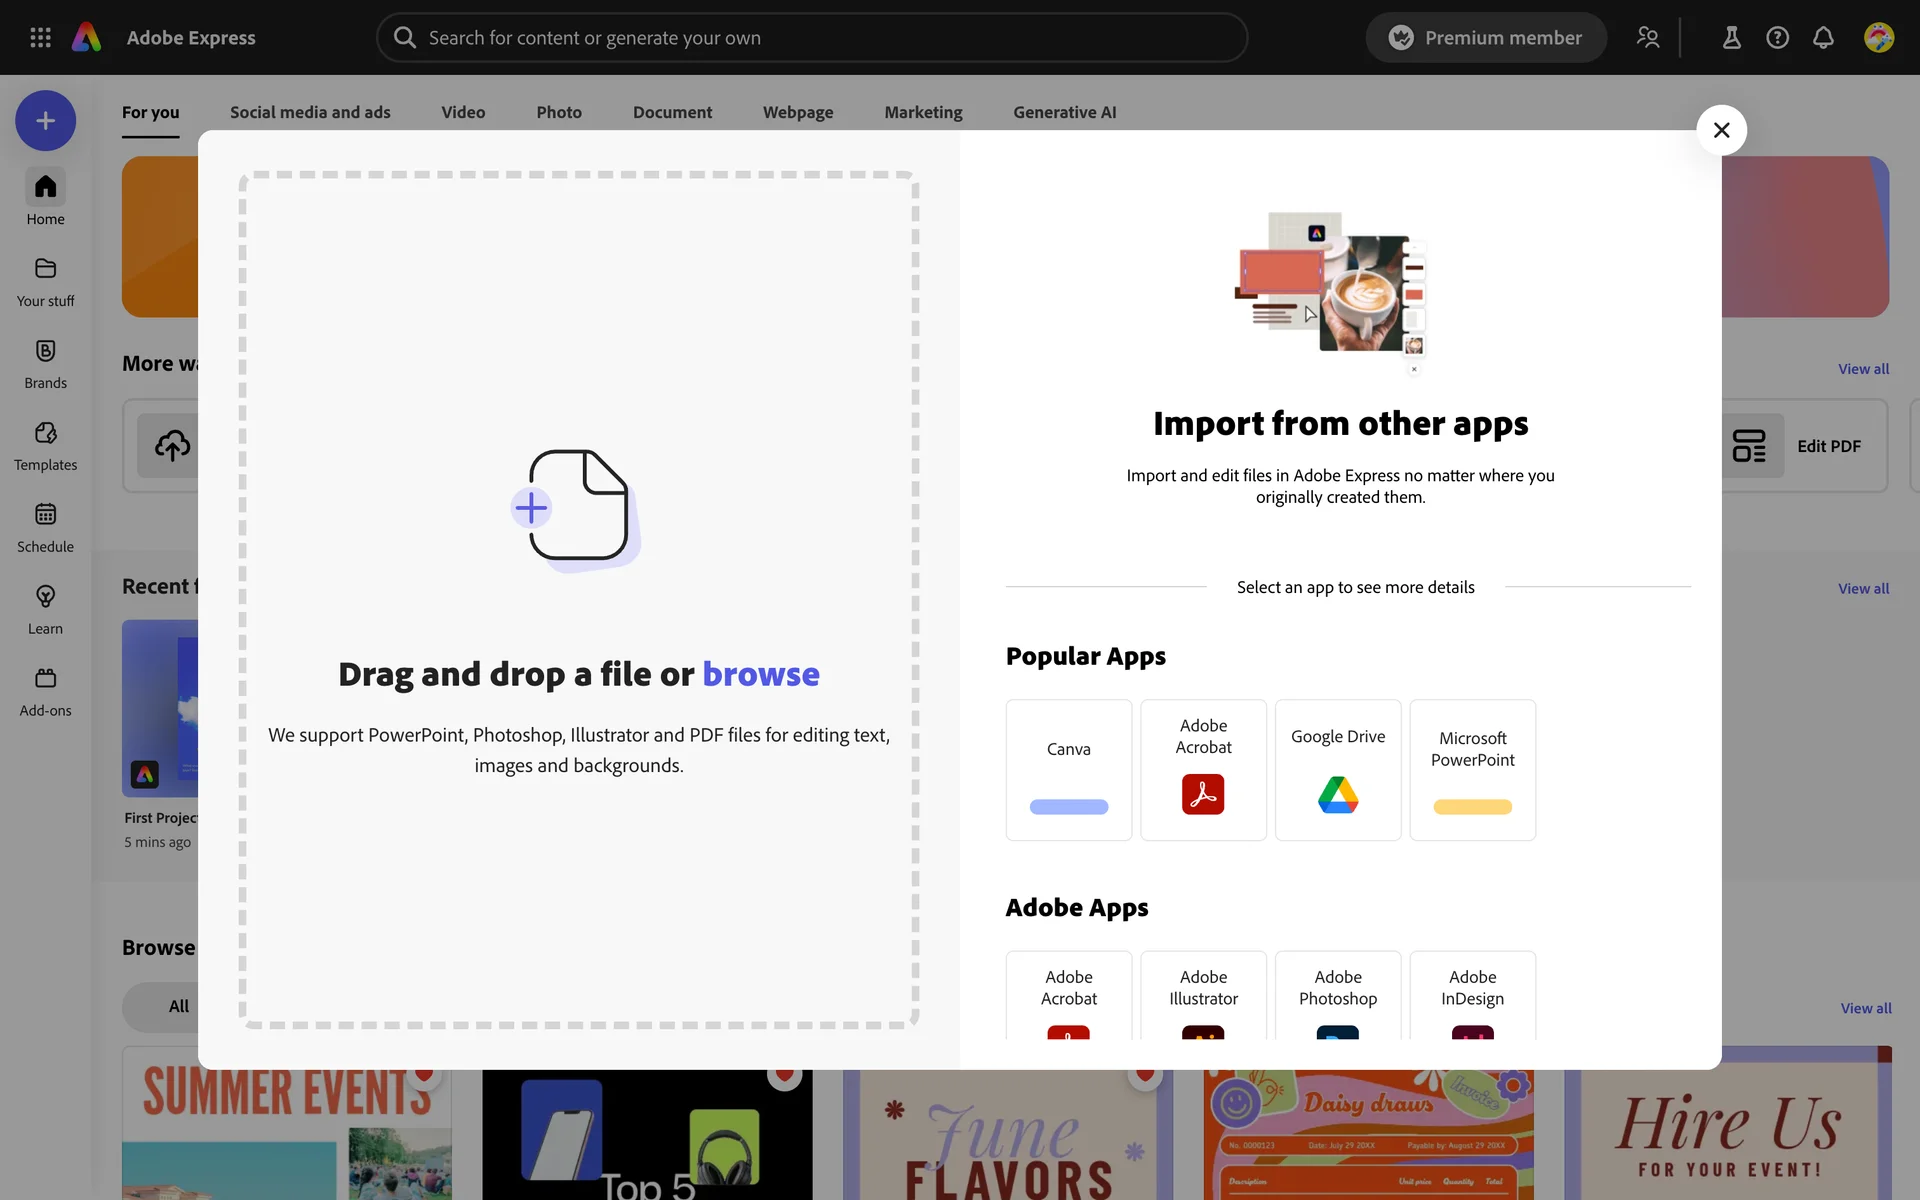Click the Premium member button

1485,37
